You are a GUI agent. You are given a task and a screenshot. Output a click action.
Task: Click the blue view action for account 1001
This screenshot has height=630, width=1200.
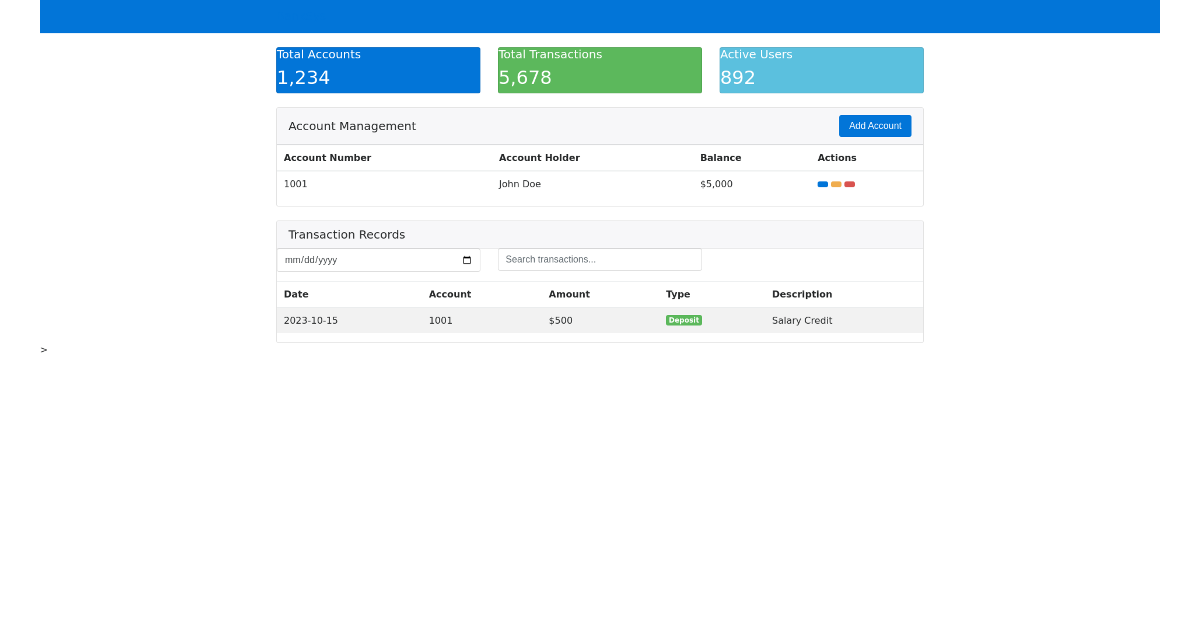[x=822, y=184]
